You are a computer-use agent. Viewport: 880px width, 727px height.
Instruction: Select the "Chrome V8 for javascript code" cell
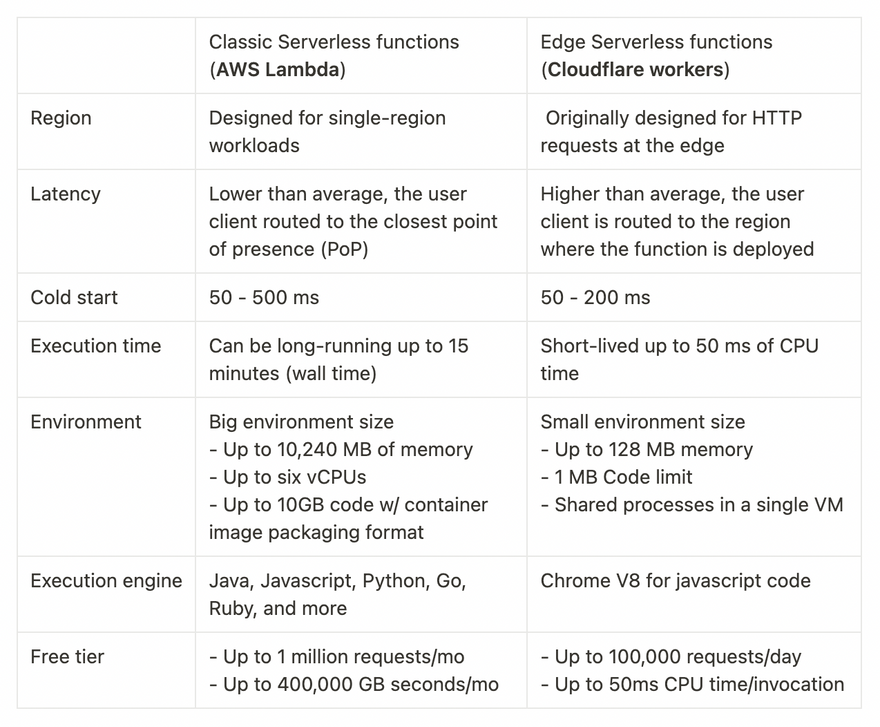pyautogui.click(x=675, y=581)
